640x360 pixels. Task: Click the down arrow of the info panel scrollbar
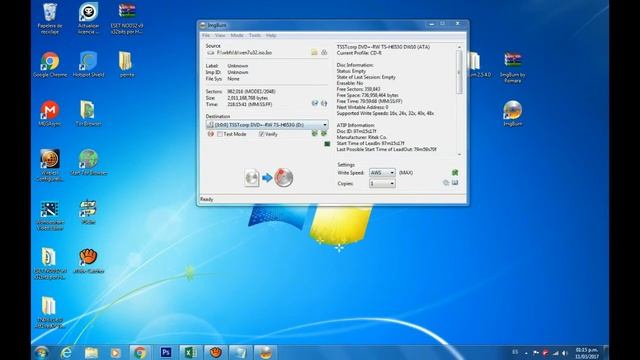pos(459,154)
